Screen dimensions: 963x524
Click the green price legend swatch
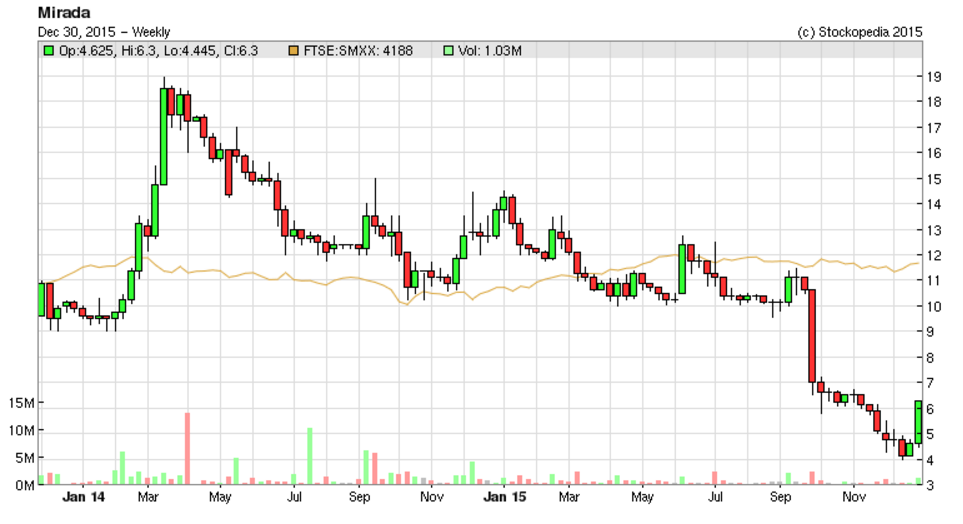[48, 51]
